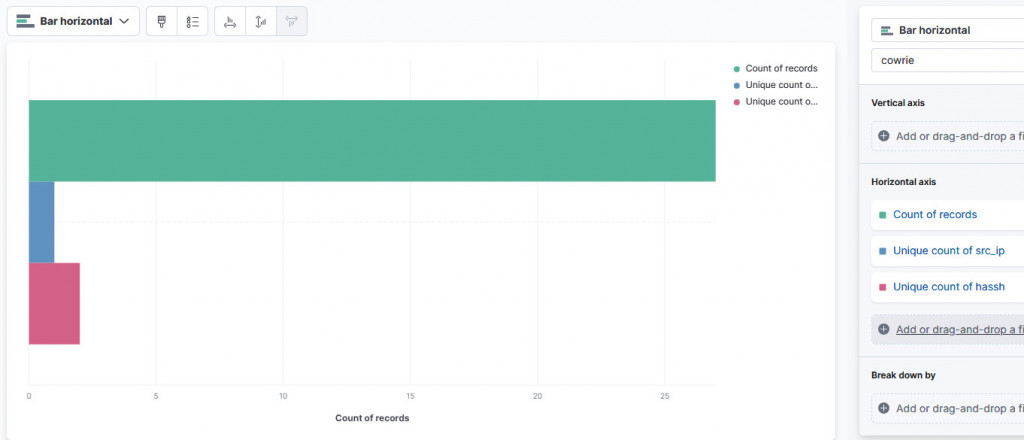Open Unique count of src_ip dimension

coord(948,251)
